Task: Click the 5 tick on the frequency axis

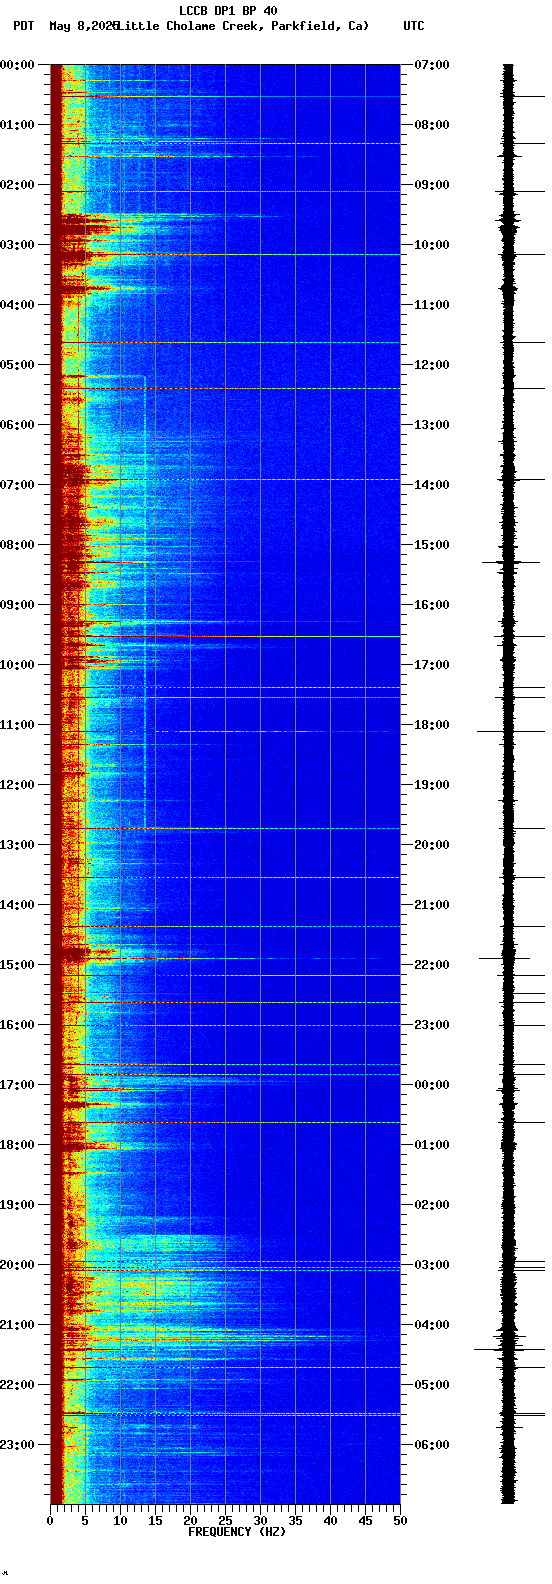Action: tap(85, 1521)
